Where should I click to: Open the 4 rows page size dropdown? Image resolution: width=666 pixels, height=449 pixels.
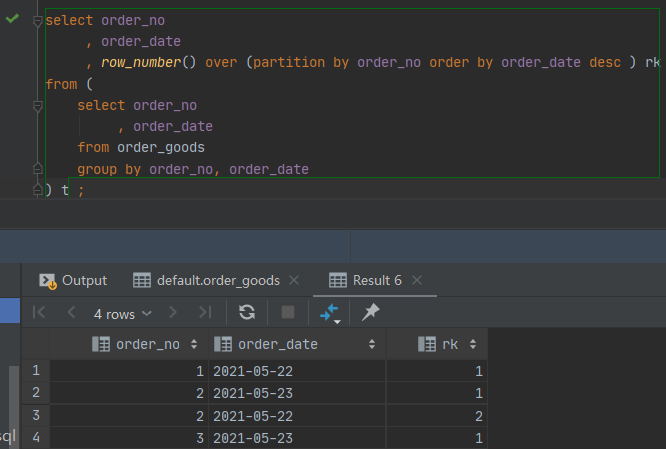click(122, 314)
